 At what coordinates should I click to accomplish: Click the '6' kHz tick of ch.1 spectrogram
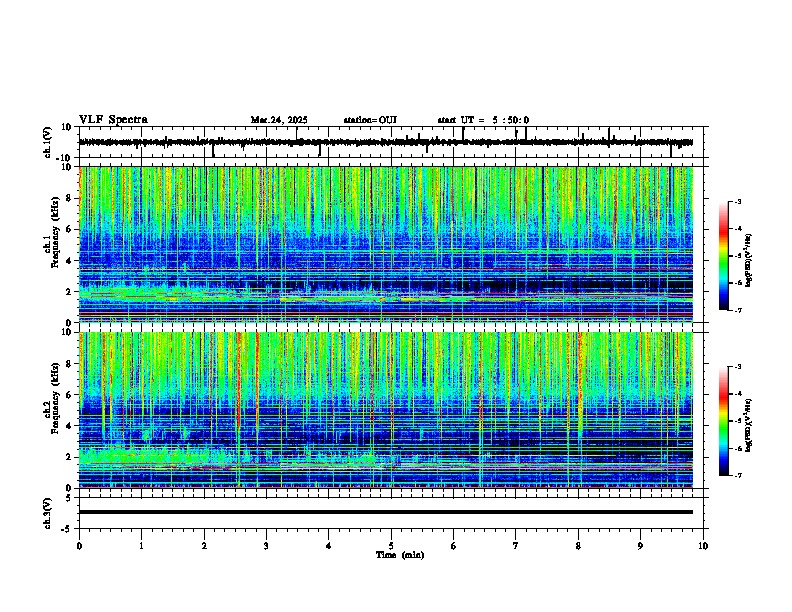(70, 229)
